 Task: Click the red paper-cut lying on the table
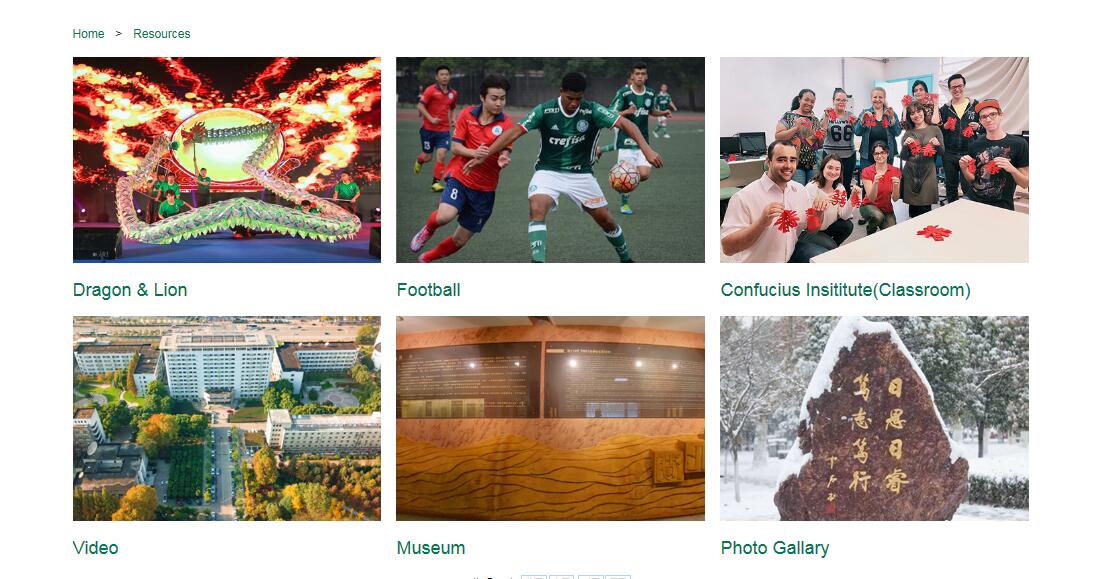coord(933,233)
